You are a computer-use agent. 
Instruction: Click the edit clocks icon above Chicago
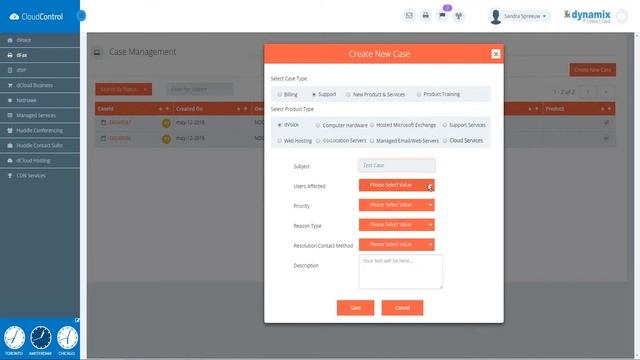tap(77, 320)
